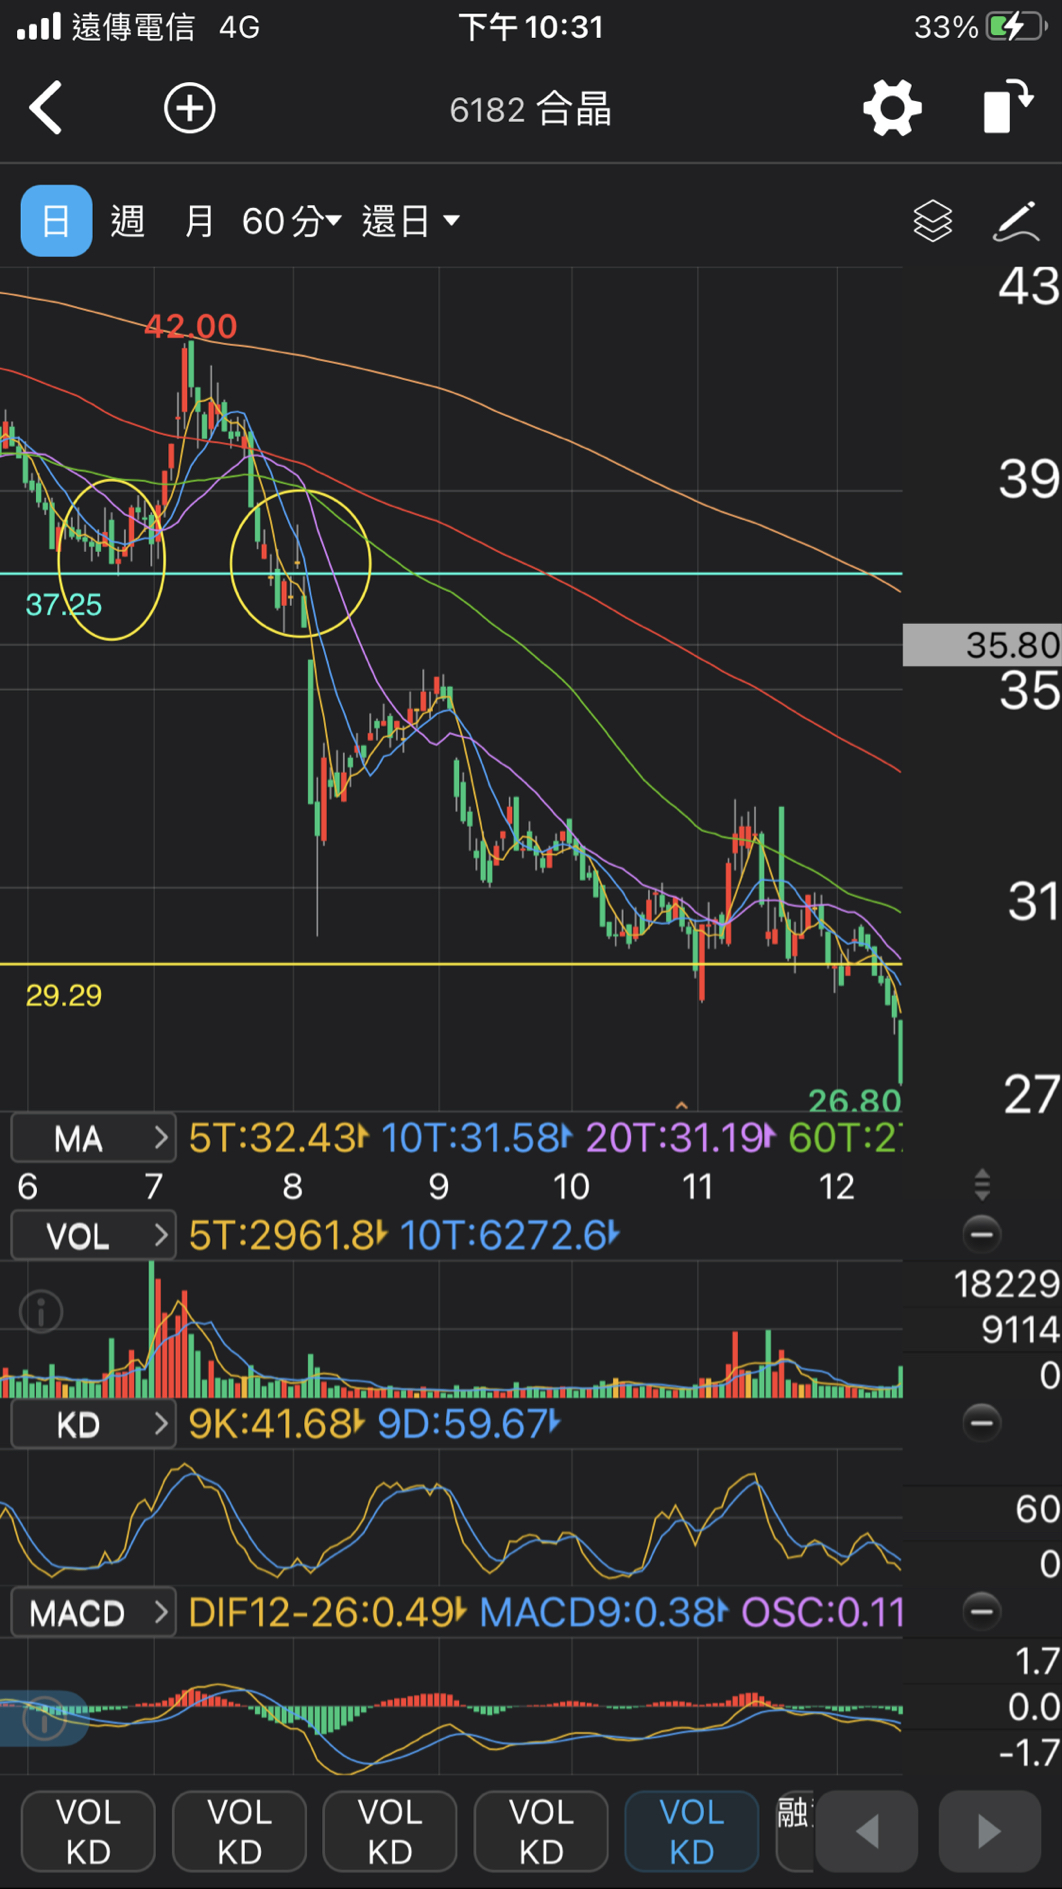The width and height of the screenshot is (1062, 1889).
Task: Expand the MA indicator selector
Action: click(94, 1138)
